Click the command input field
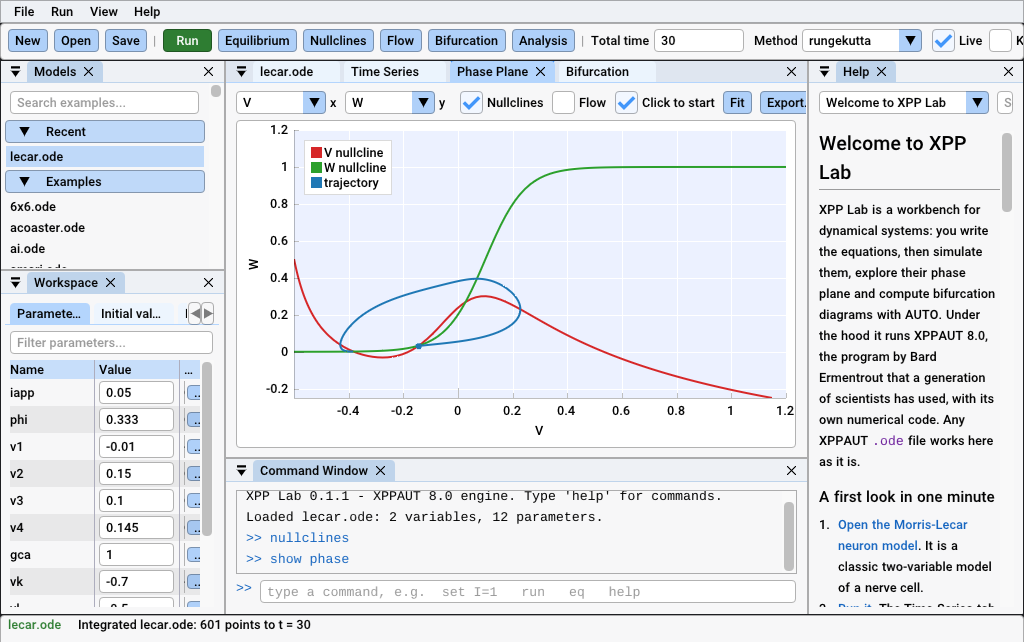 point(528,592)
